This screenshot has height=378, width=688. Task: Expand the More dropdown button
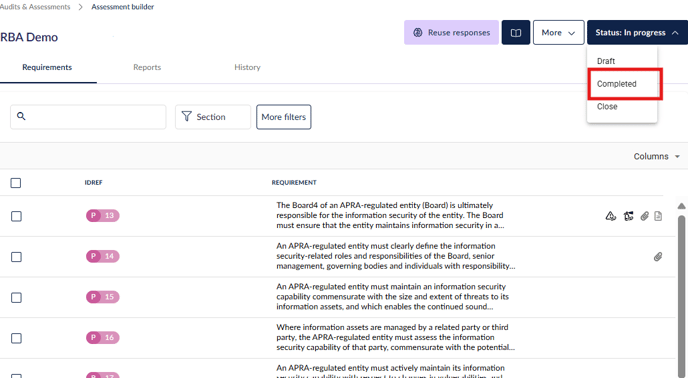[x=558, y=32]
